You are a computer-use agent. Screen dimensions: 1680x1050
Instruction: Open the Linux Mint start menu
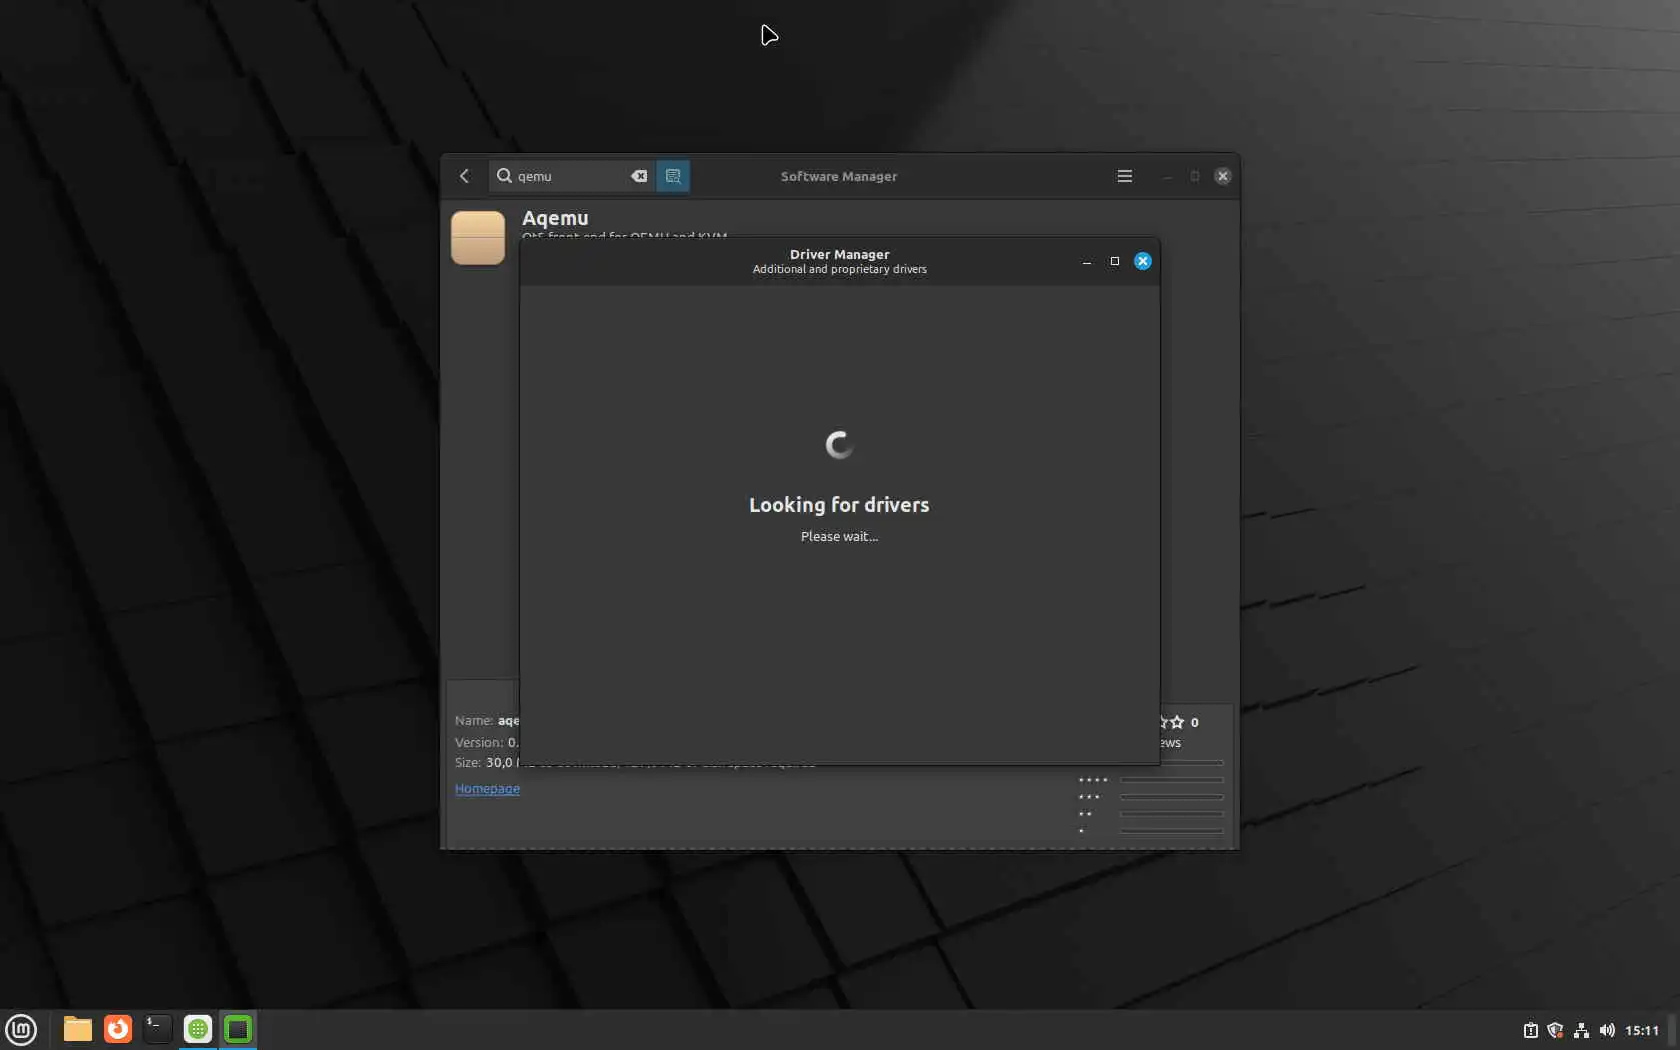pyautogui.click(x=21, y=1029)
